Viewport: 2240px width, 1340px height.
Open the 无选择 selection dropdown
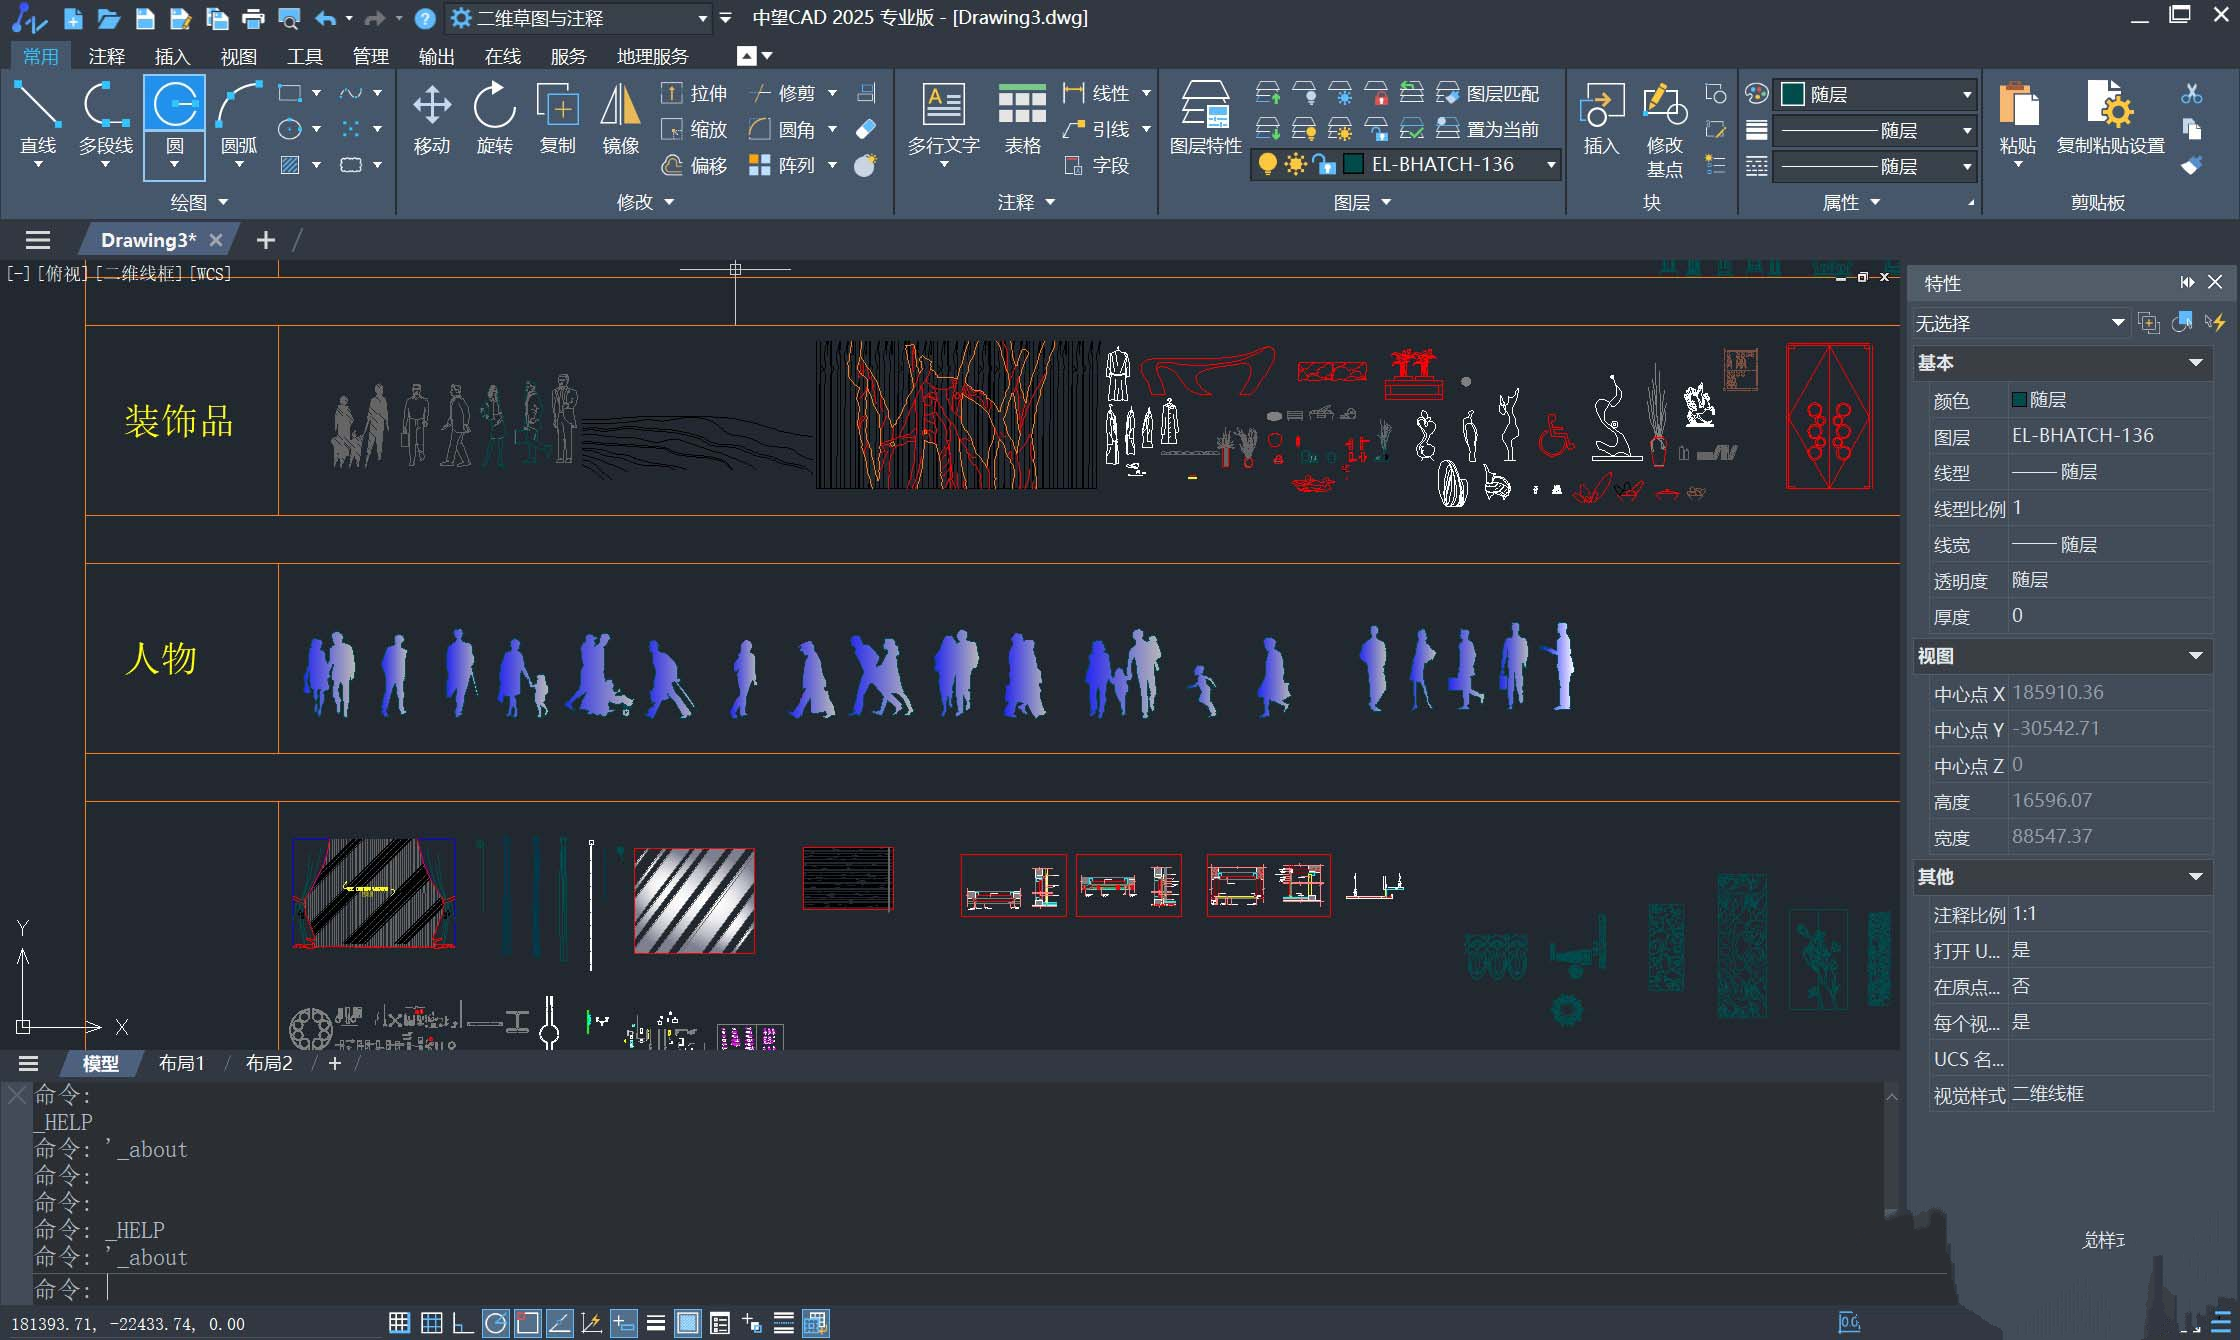click(x=2117, y=323)
